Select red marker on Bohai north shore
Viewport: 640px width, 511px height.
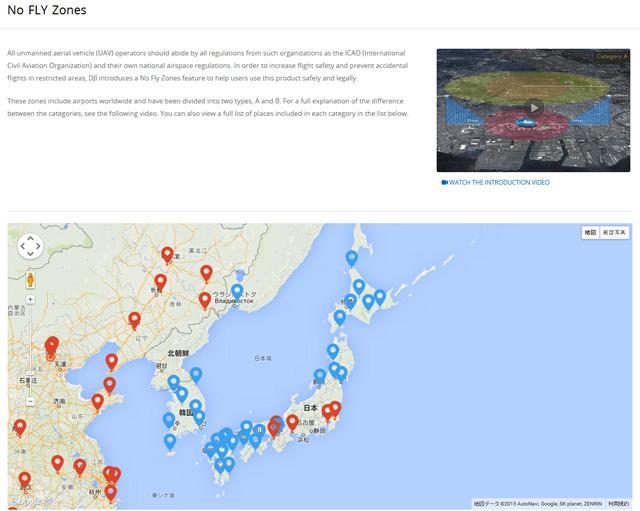click(x=111, y=362)
